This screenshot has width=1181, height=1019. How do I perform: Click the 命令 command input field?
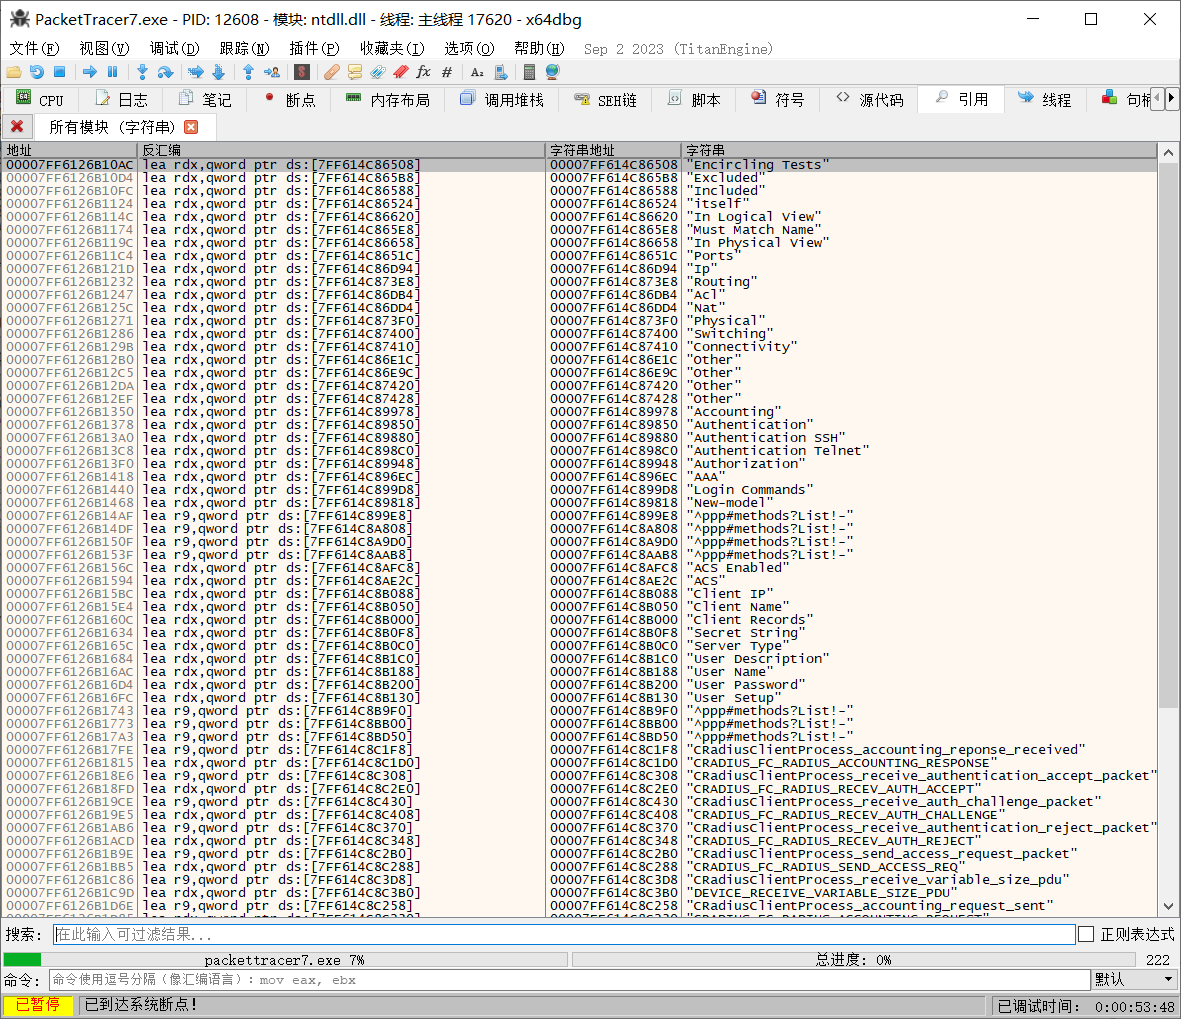tap(569, 979)
